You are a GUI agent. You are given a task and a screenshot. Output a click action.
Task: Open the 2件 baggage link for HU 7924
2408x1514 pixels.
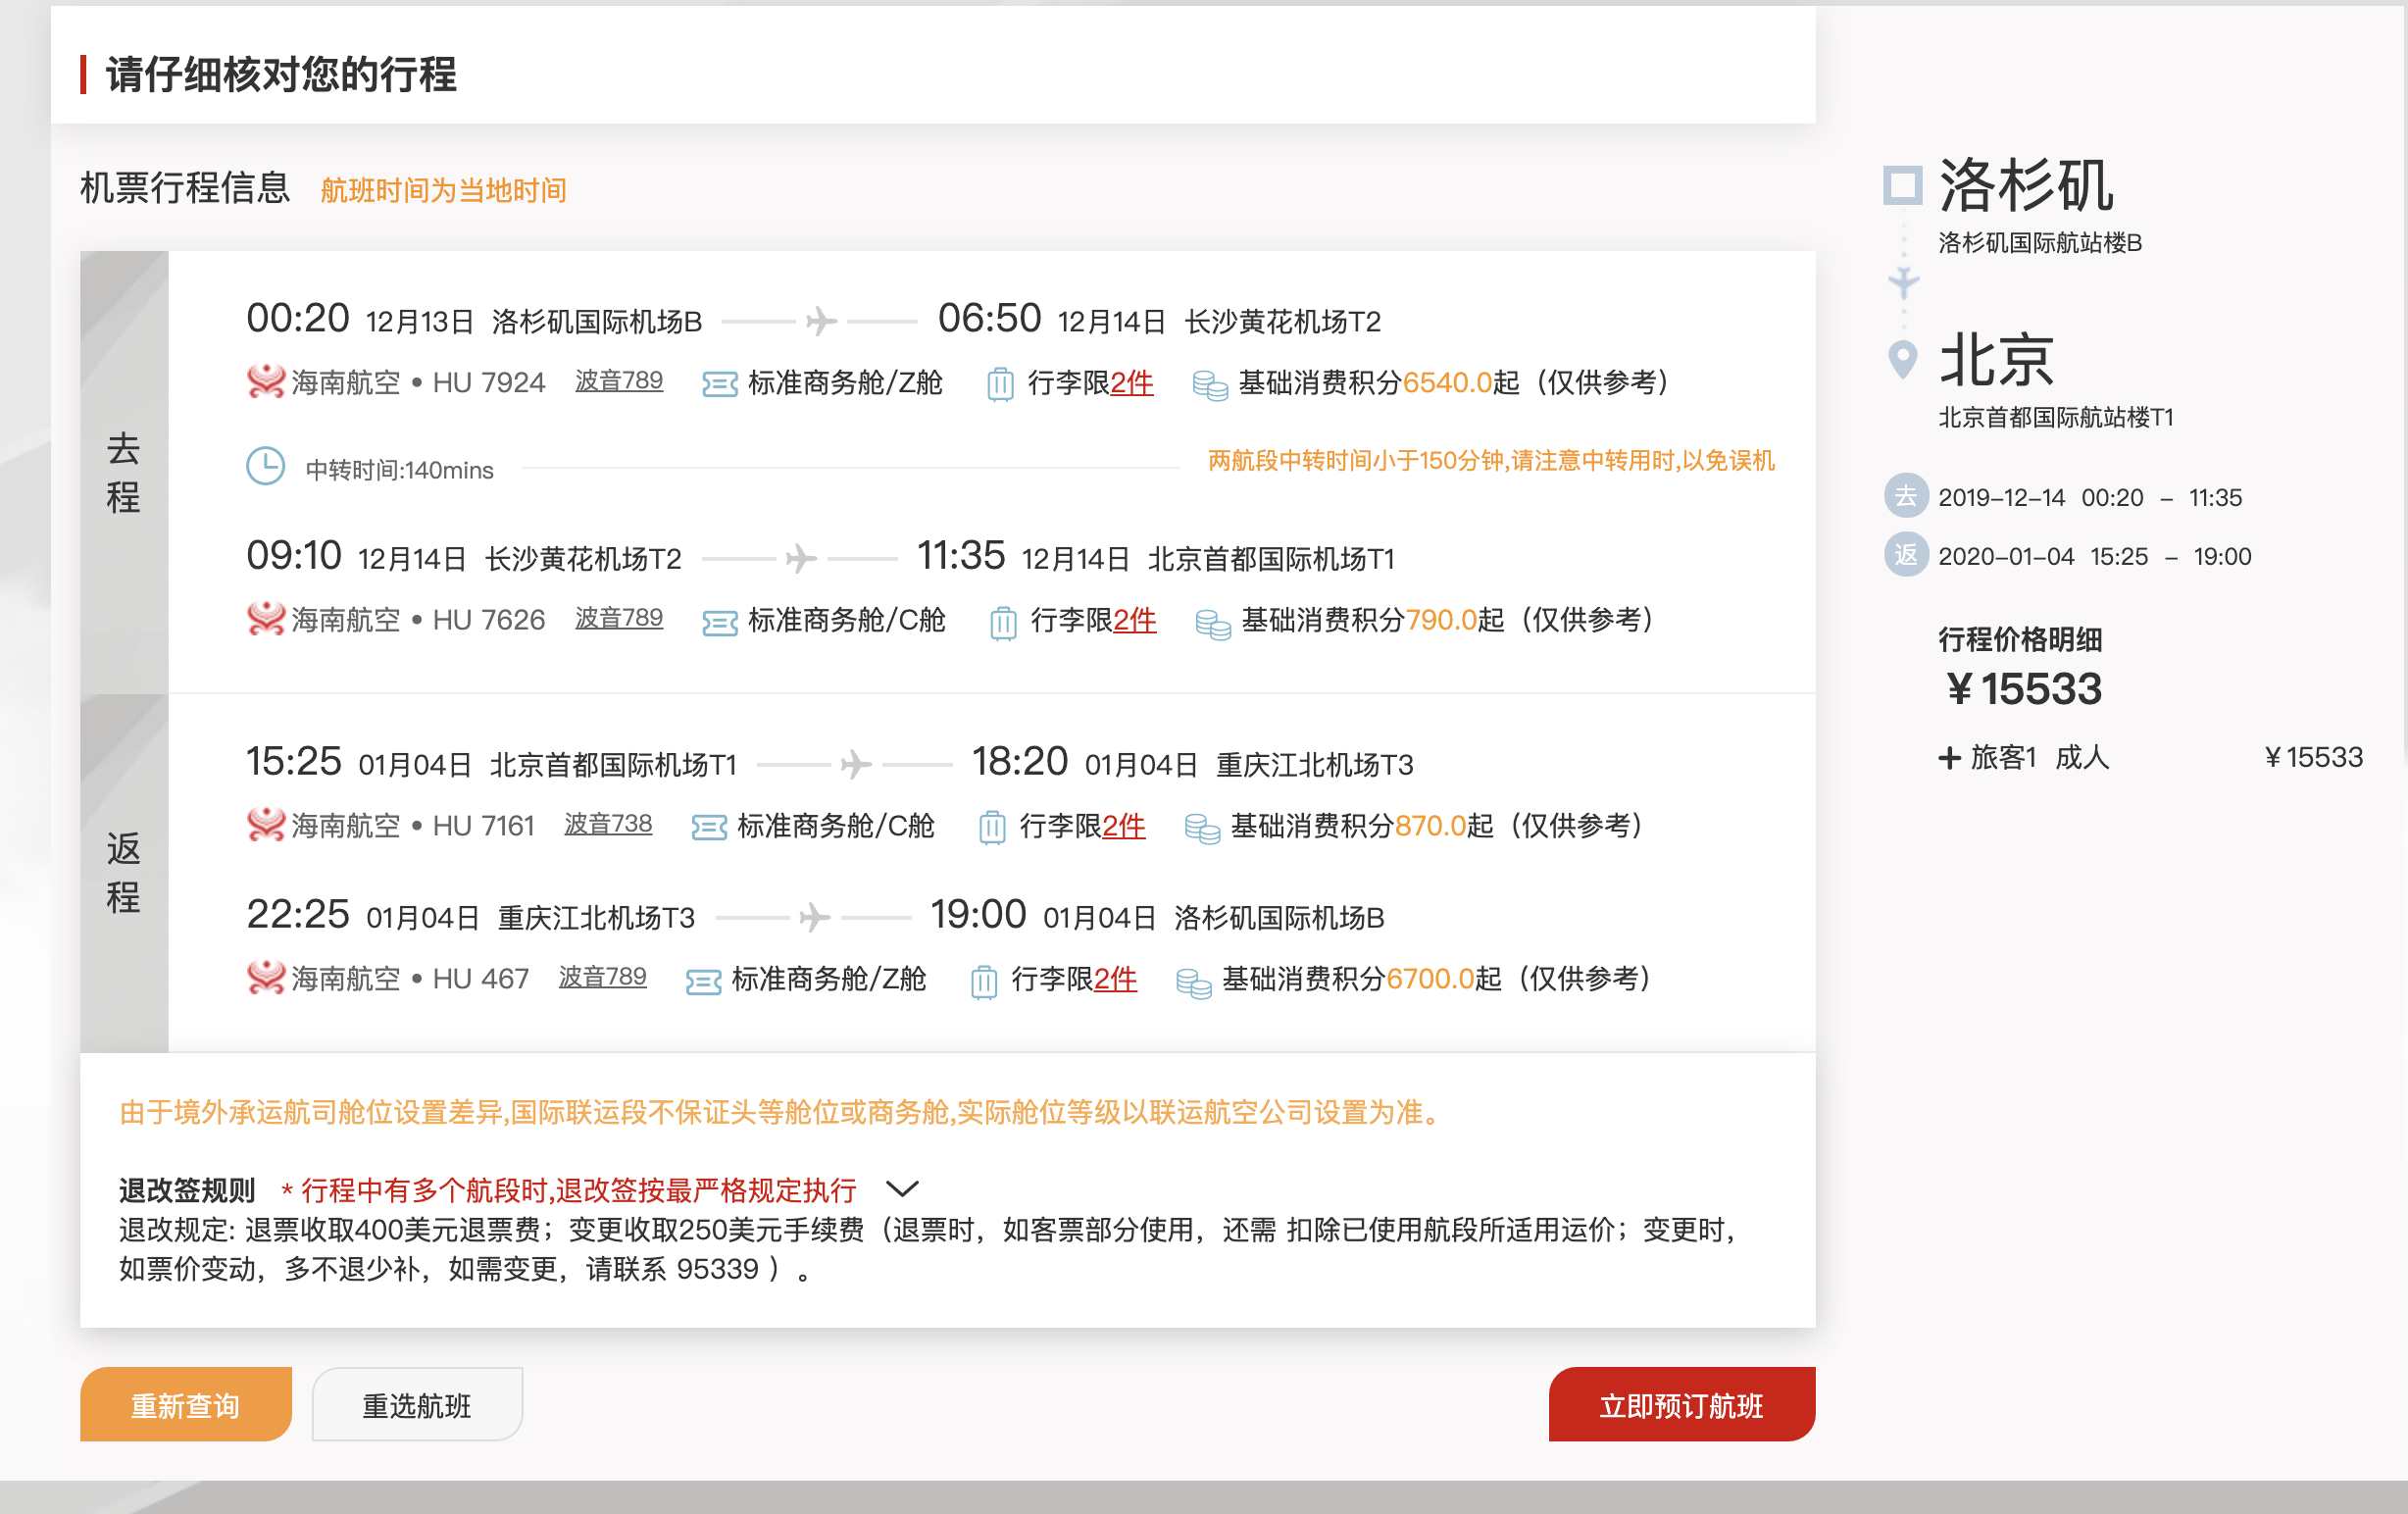[1132, 383]
